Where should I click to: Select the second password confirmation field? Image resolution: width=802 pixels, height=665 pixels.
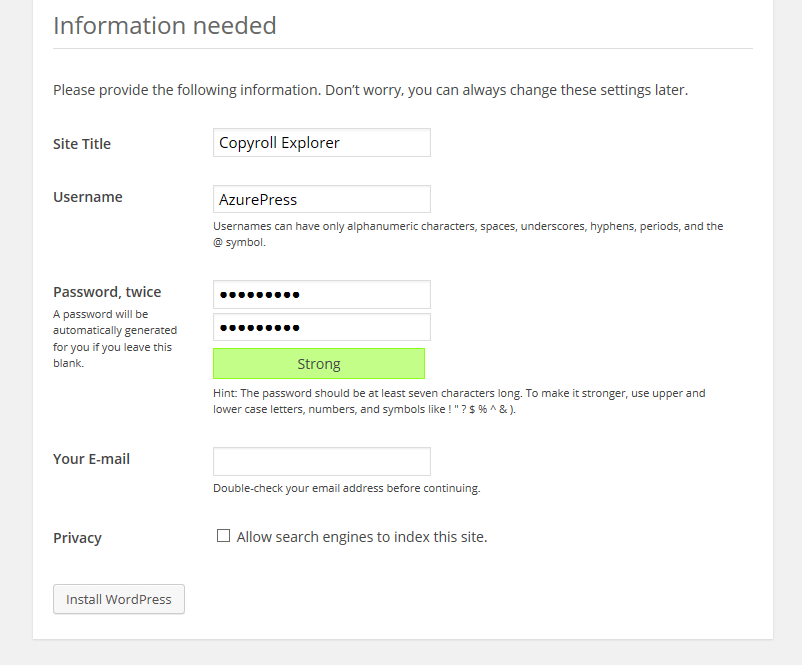click(x=322, y=327)
